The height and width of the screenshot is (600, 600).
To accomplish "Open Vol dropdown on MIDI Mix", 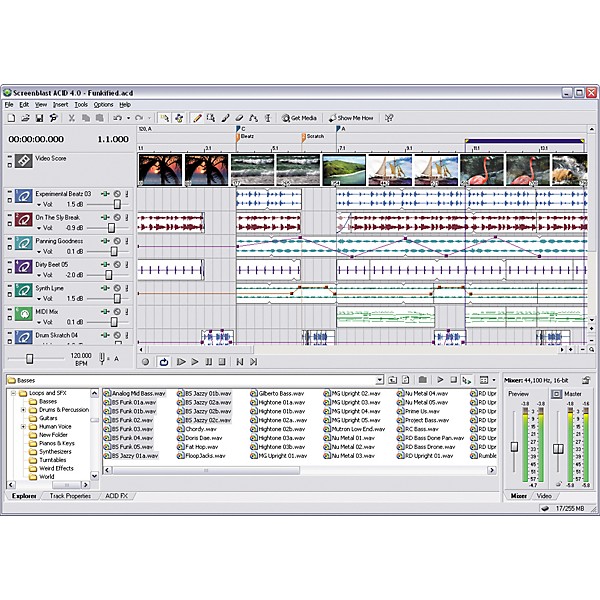I will (39, 323).
